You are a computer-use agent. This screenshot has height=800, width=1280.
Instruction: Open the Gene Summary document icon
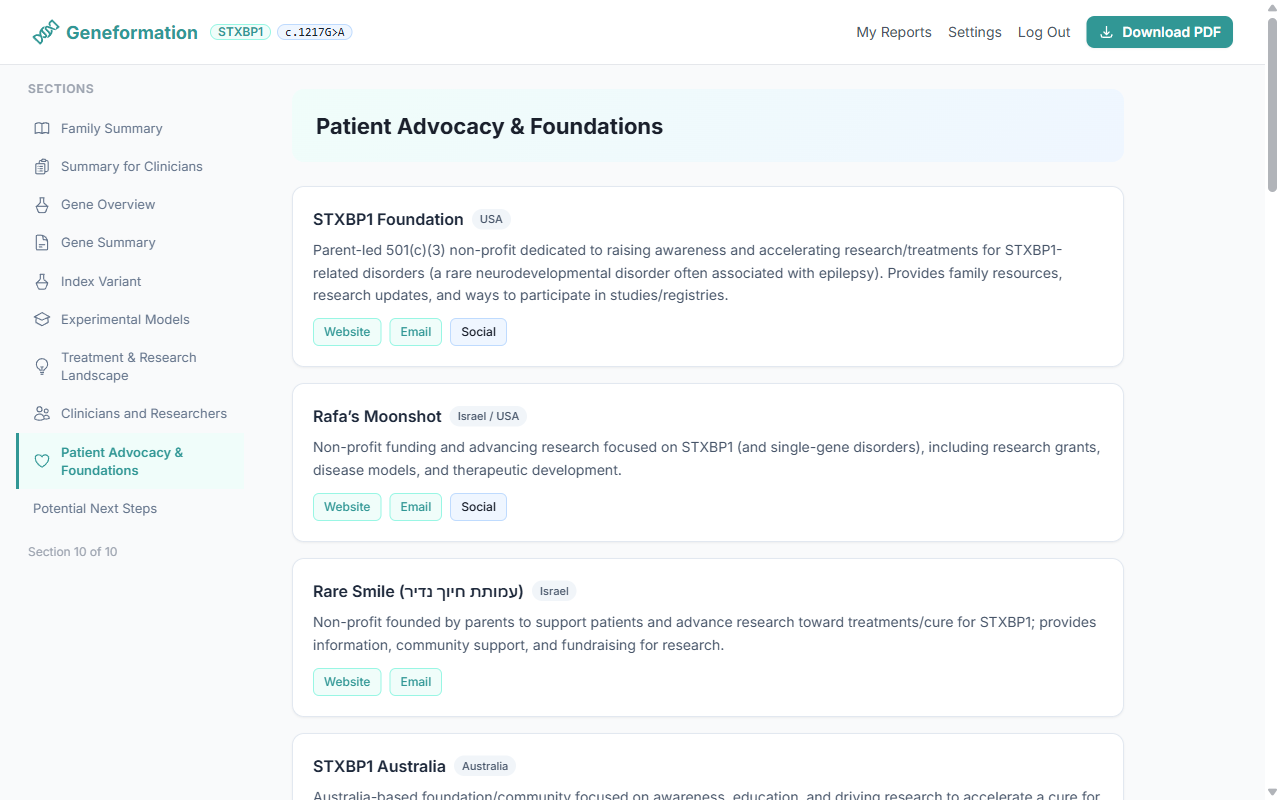tap(41, 242)
